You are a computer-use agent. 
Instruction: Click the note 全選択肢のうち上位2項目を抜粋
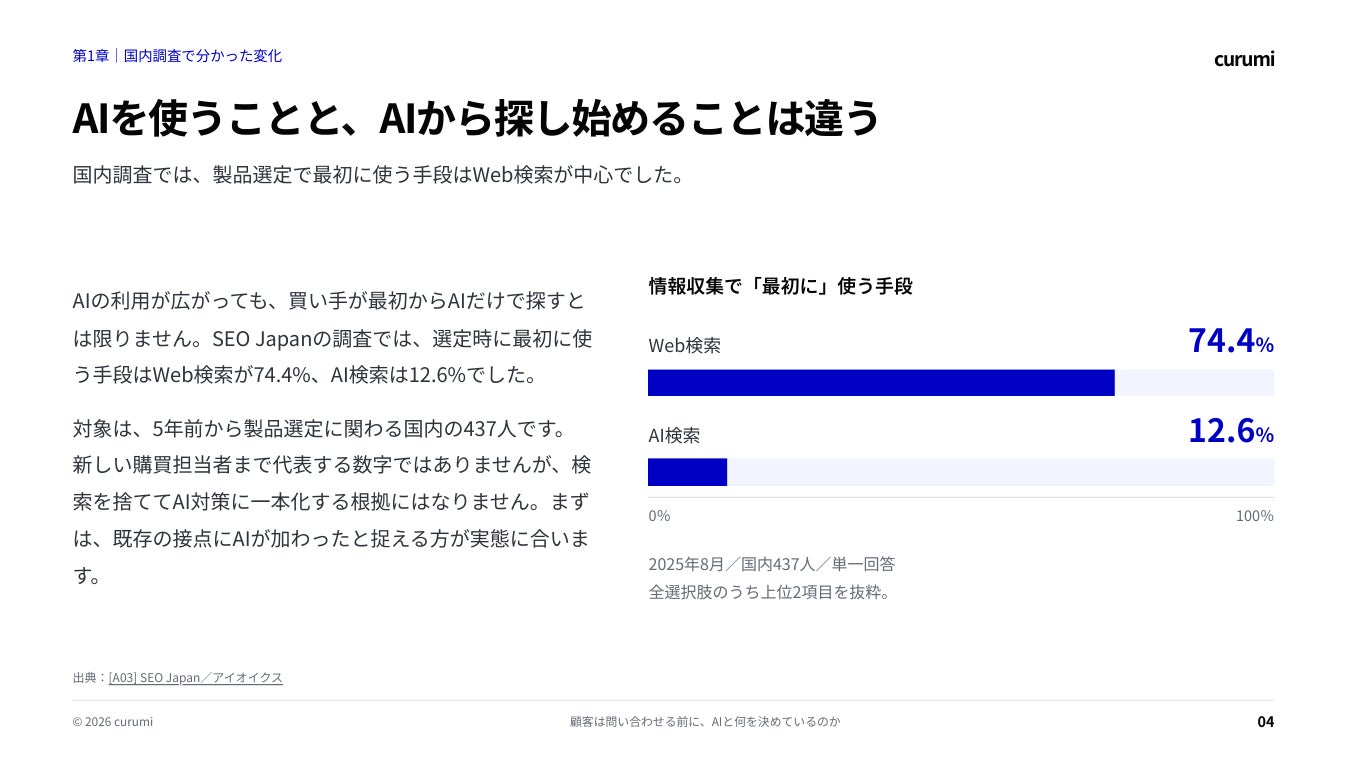coord(769,592)
